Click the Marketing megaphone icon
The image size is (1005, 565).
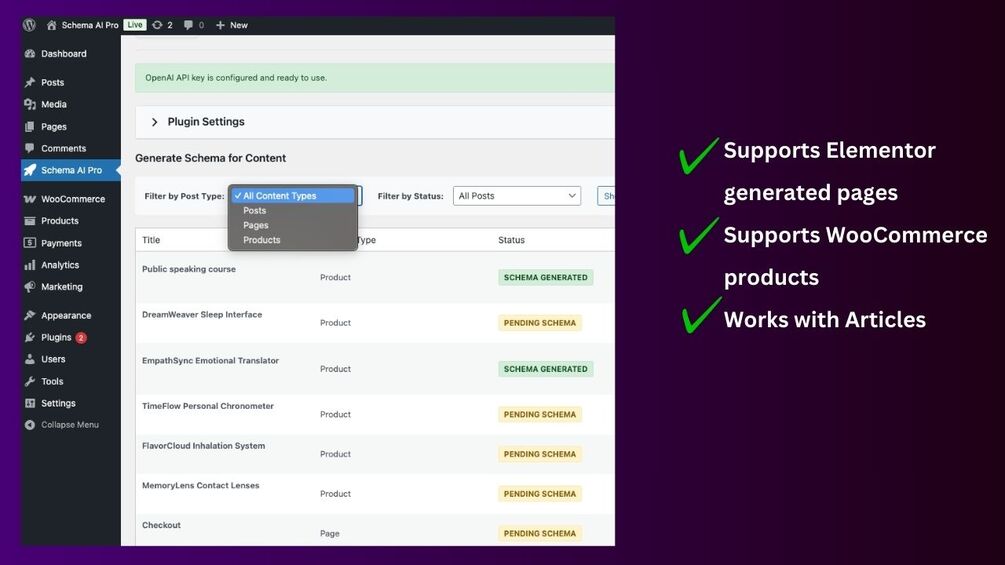[x=29, y=287]
